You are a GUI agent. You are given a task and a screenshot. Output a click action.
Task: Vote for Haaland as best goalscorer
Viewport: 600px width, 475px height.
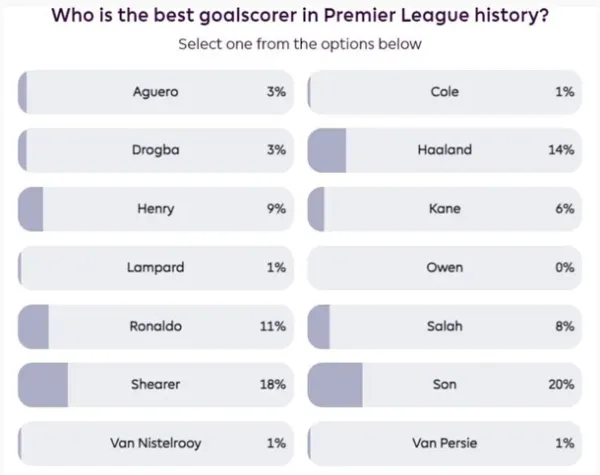tap(444, 150)
